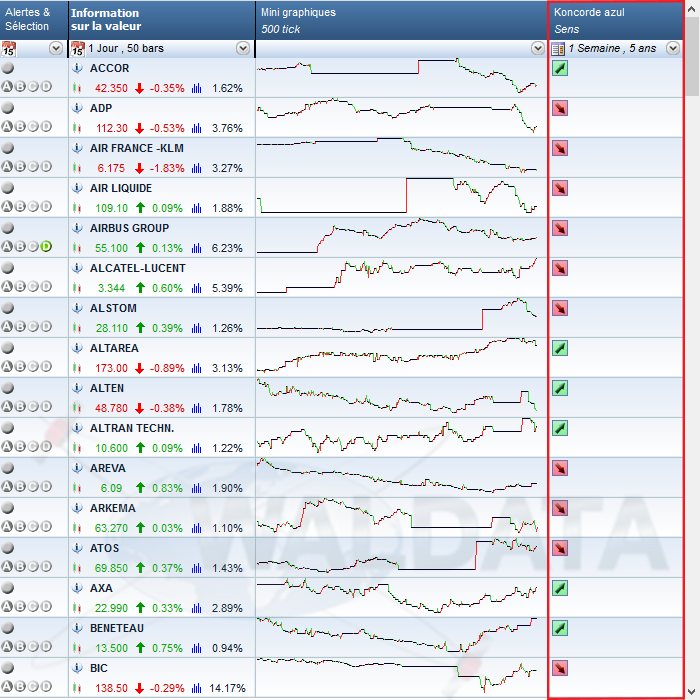Click the volume bars icon in the AIRBUS GROUP row
The height and width of the screenshot is (700, 700).
(196, 248)
